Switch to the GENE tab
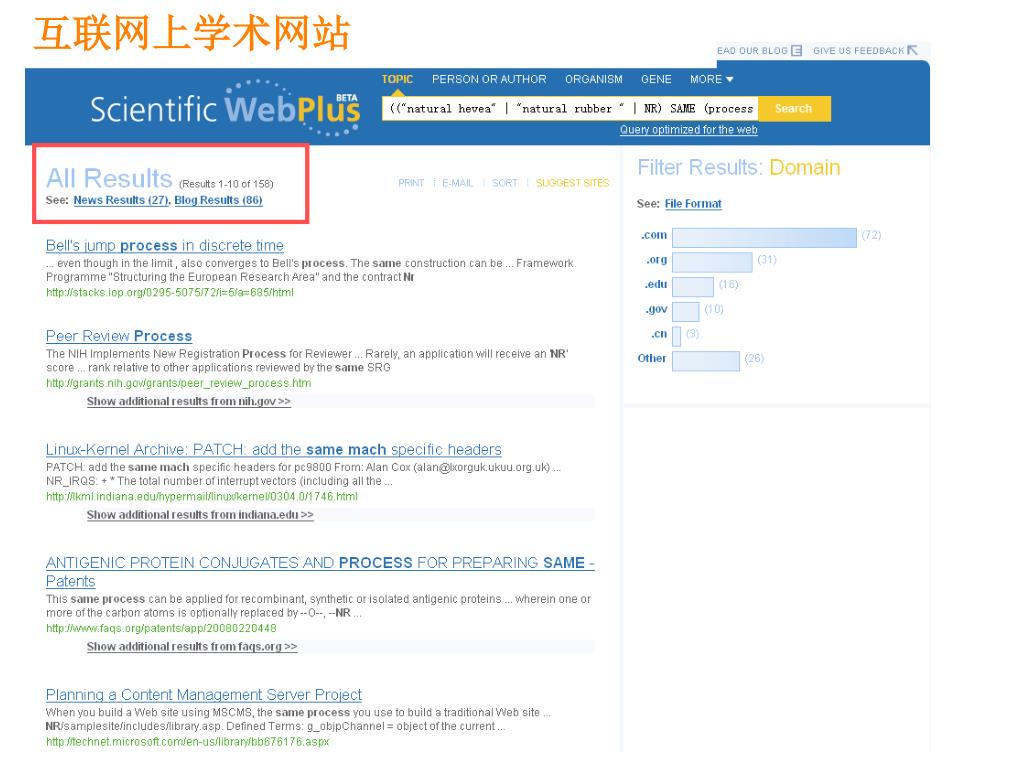 tap(656, 79)
